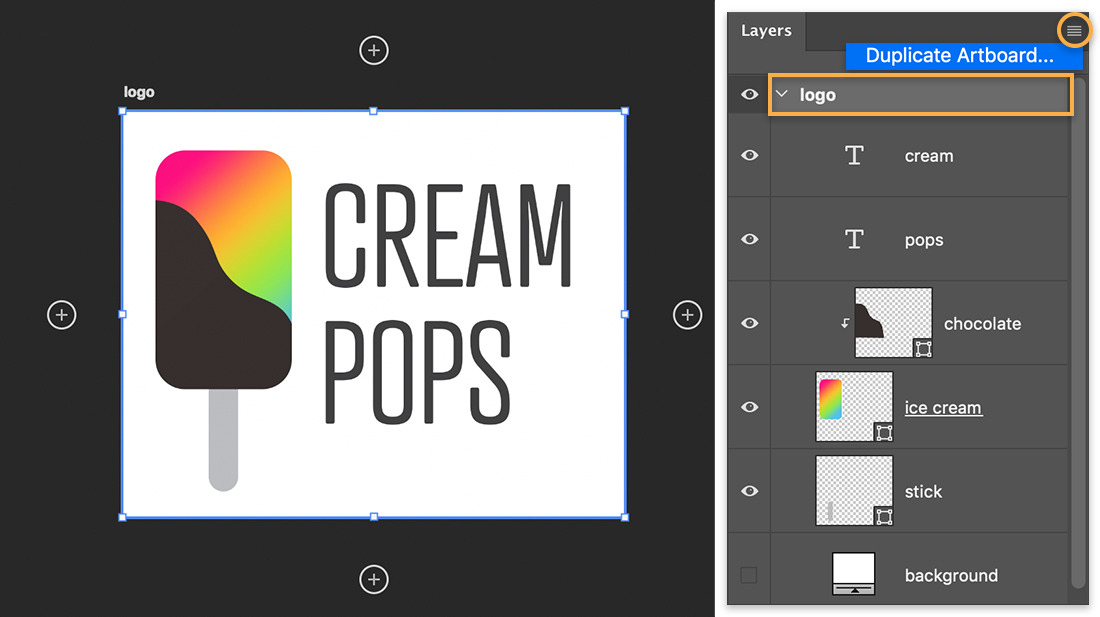Toggle visibility of the chocolate layer

(748, 323)
